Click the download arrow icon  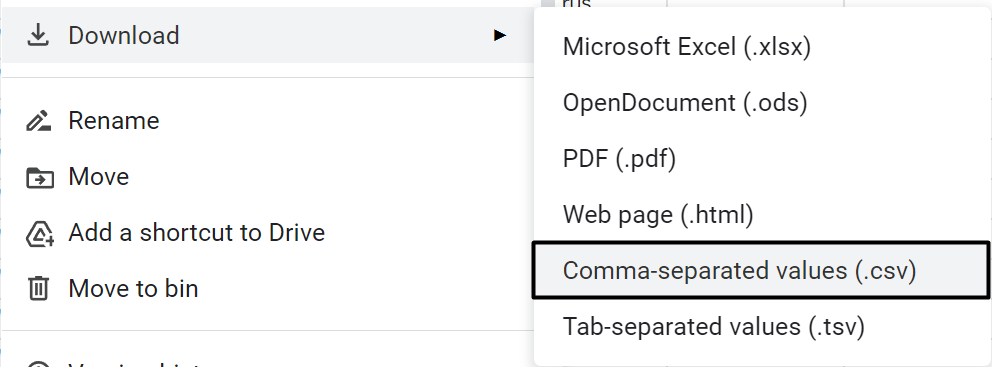[x=38, y=35]
